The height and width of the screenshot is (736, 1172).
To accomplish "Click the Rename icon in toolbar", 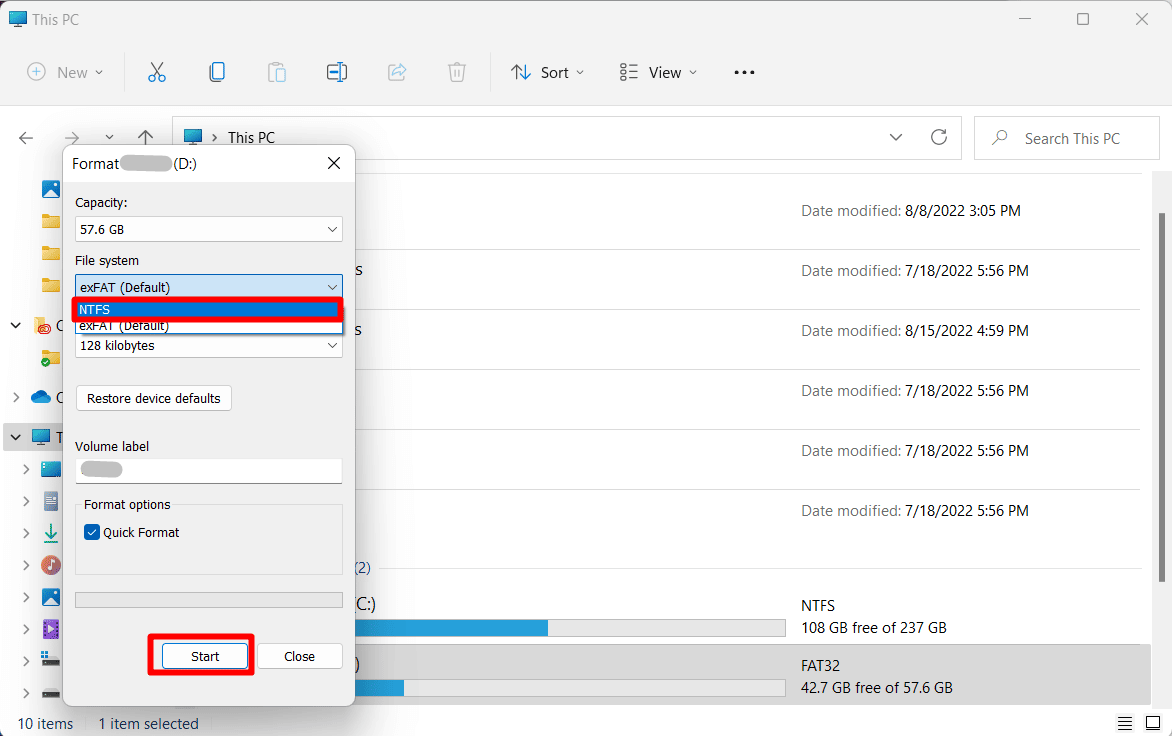I will (x=337, y=72).
